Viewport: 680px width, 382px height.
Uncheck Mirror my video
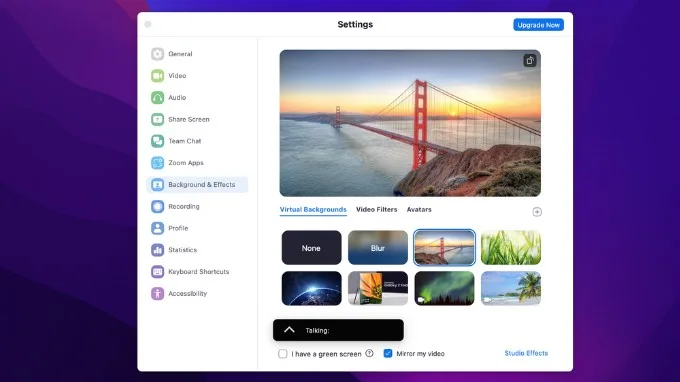388,353
